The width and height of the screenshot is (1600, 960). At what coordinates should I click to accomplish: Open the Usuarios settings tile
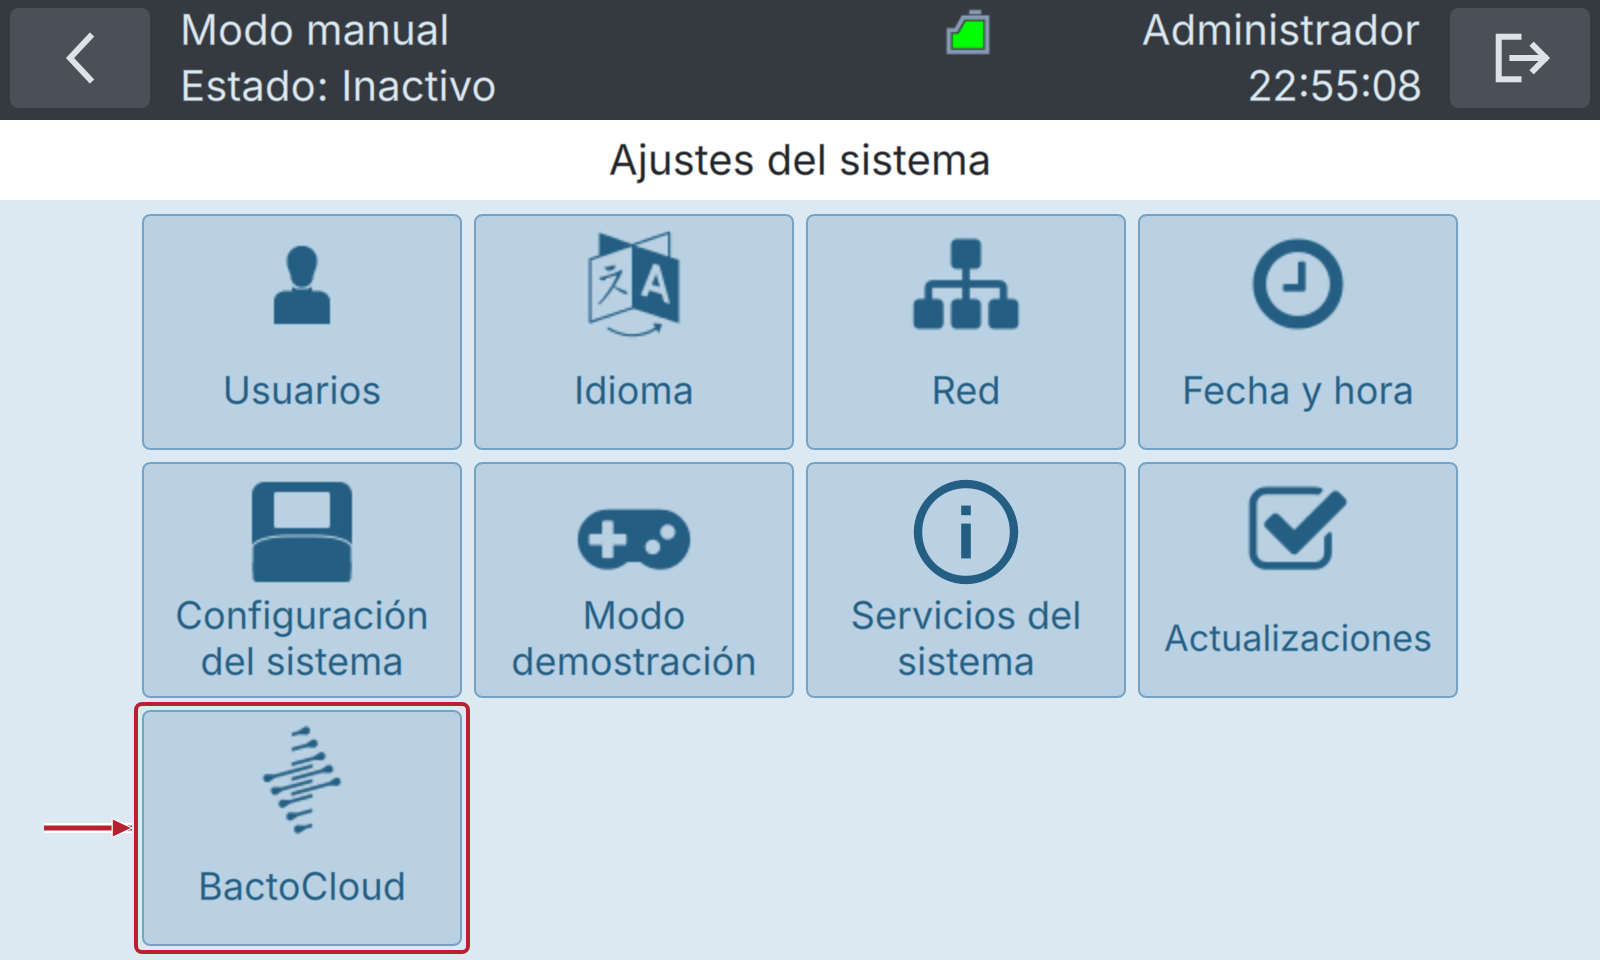click(x=302, y=332)
